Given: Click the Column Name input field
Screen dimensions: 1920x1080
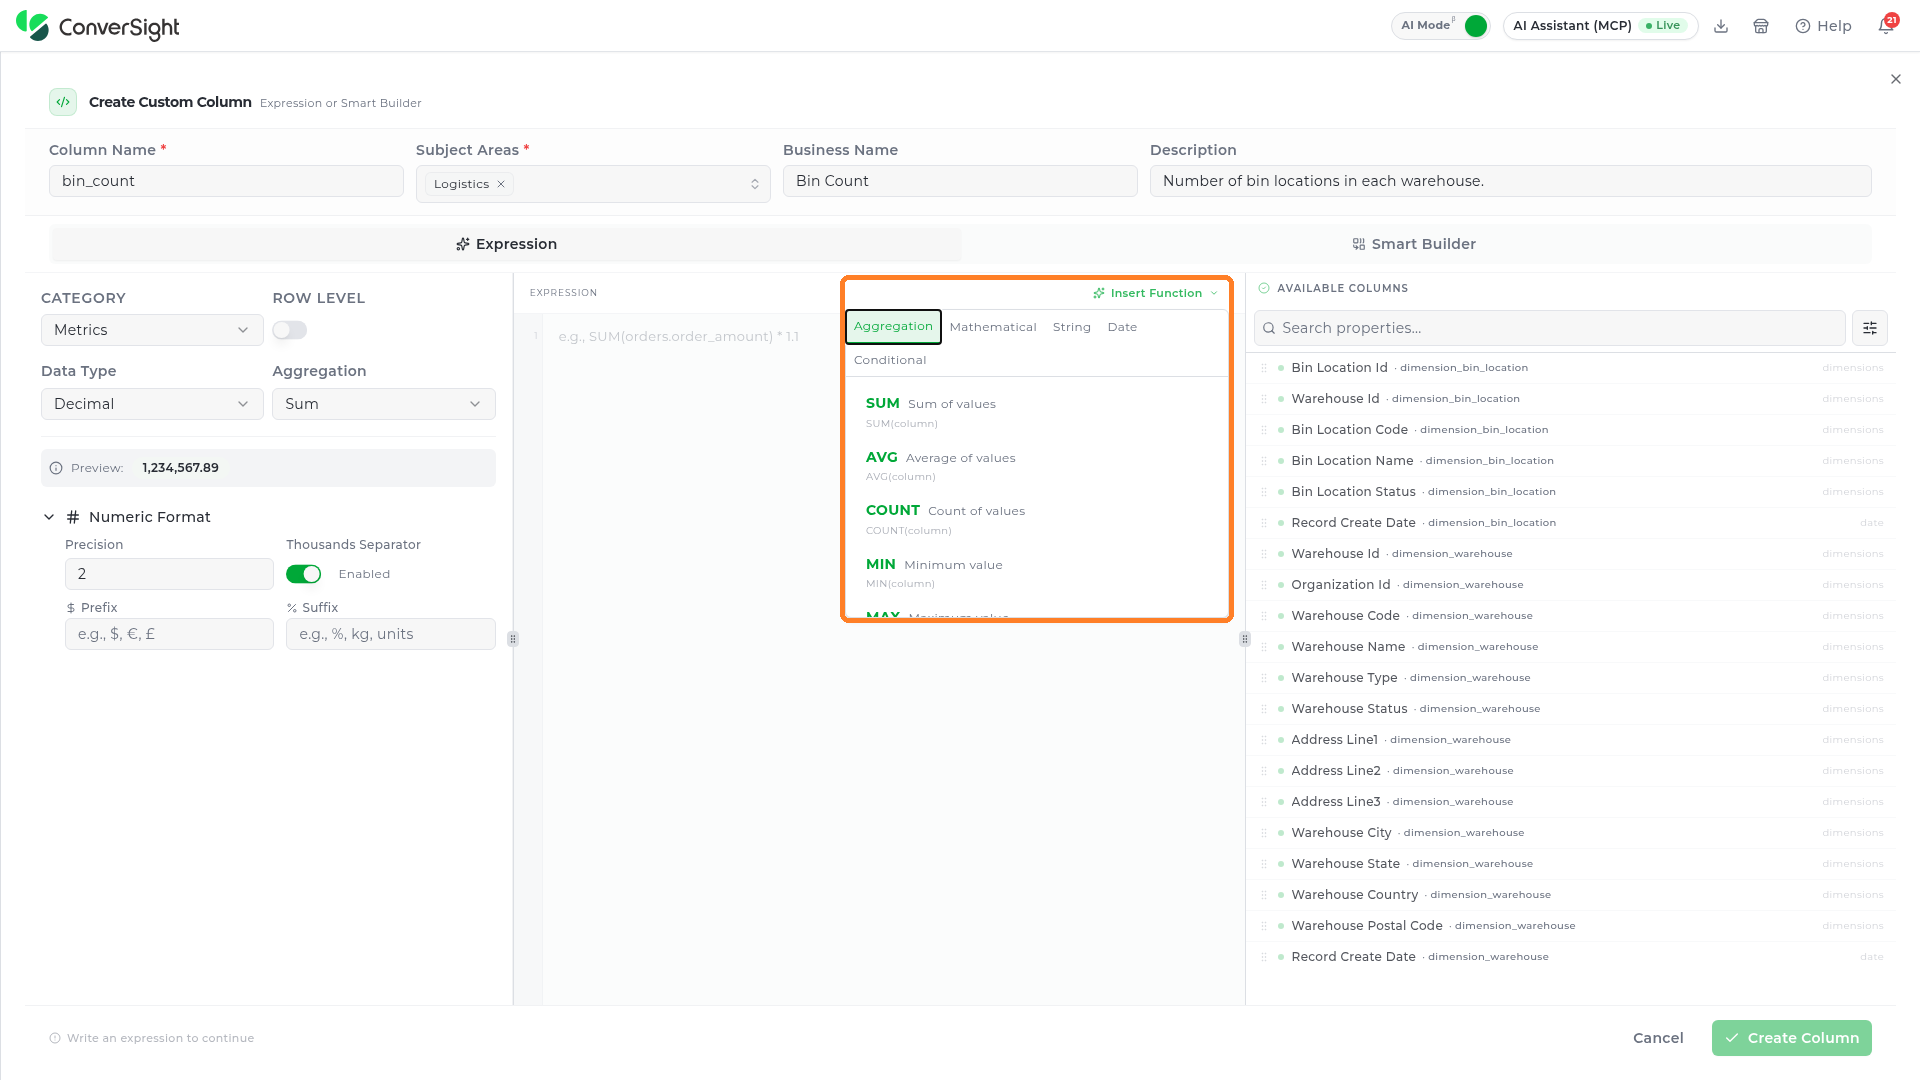Looking at the screenshot, I should (226, 181).
